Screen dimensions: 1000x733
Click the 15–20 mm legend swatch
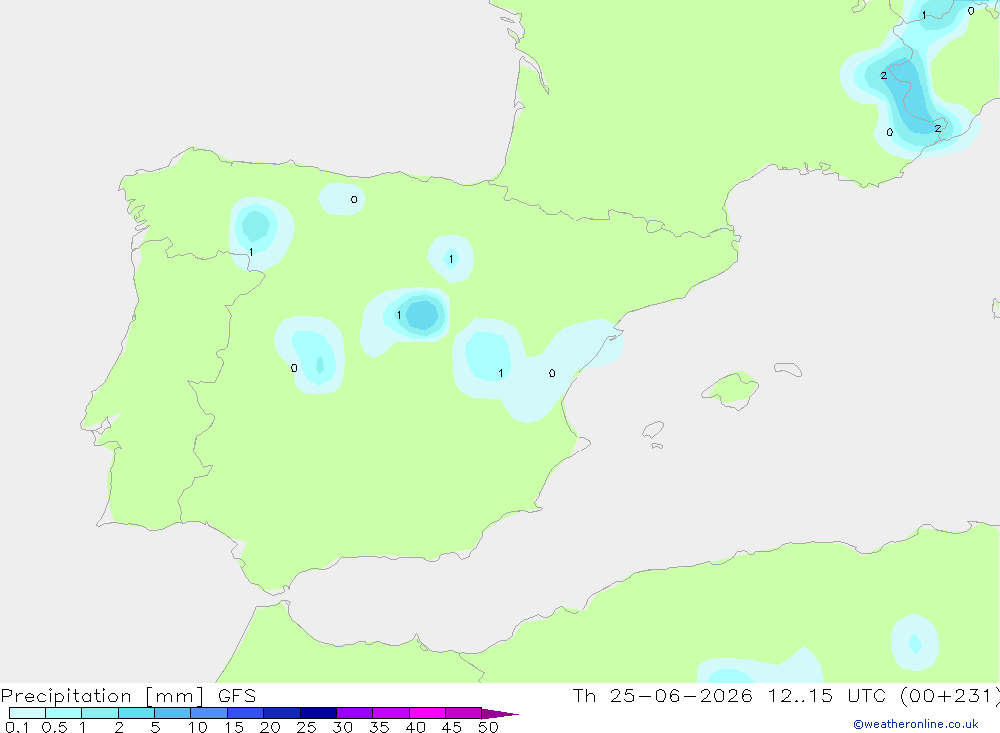pos(246,713)
